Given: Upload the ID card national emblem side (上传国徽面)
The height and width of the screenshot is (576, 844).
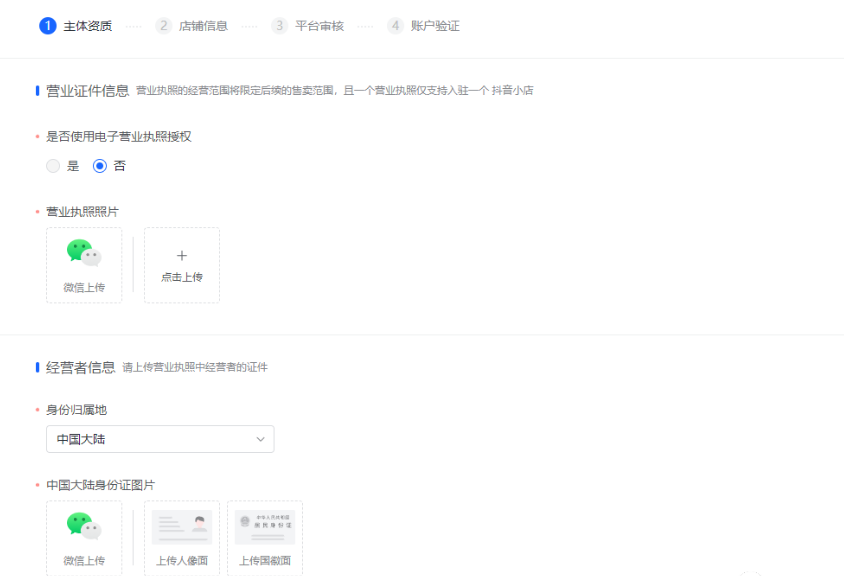Looking at the screenshot, I should pos(265,538).
